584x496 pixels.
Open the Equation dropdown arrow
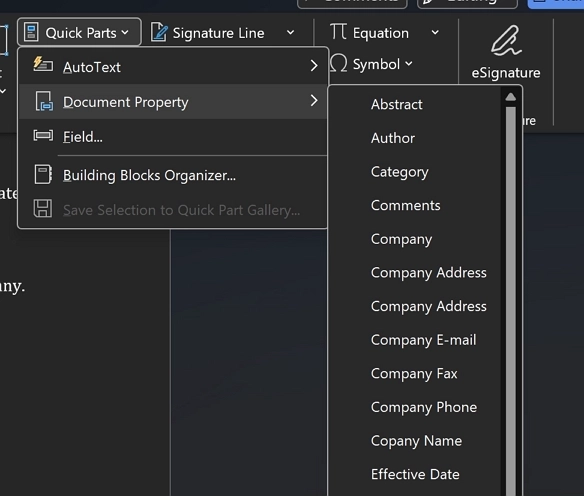pos(435,33)
